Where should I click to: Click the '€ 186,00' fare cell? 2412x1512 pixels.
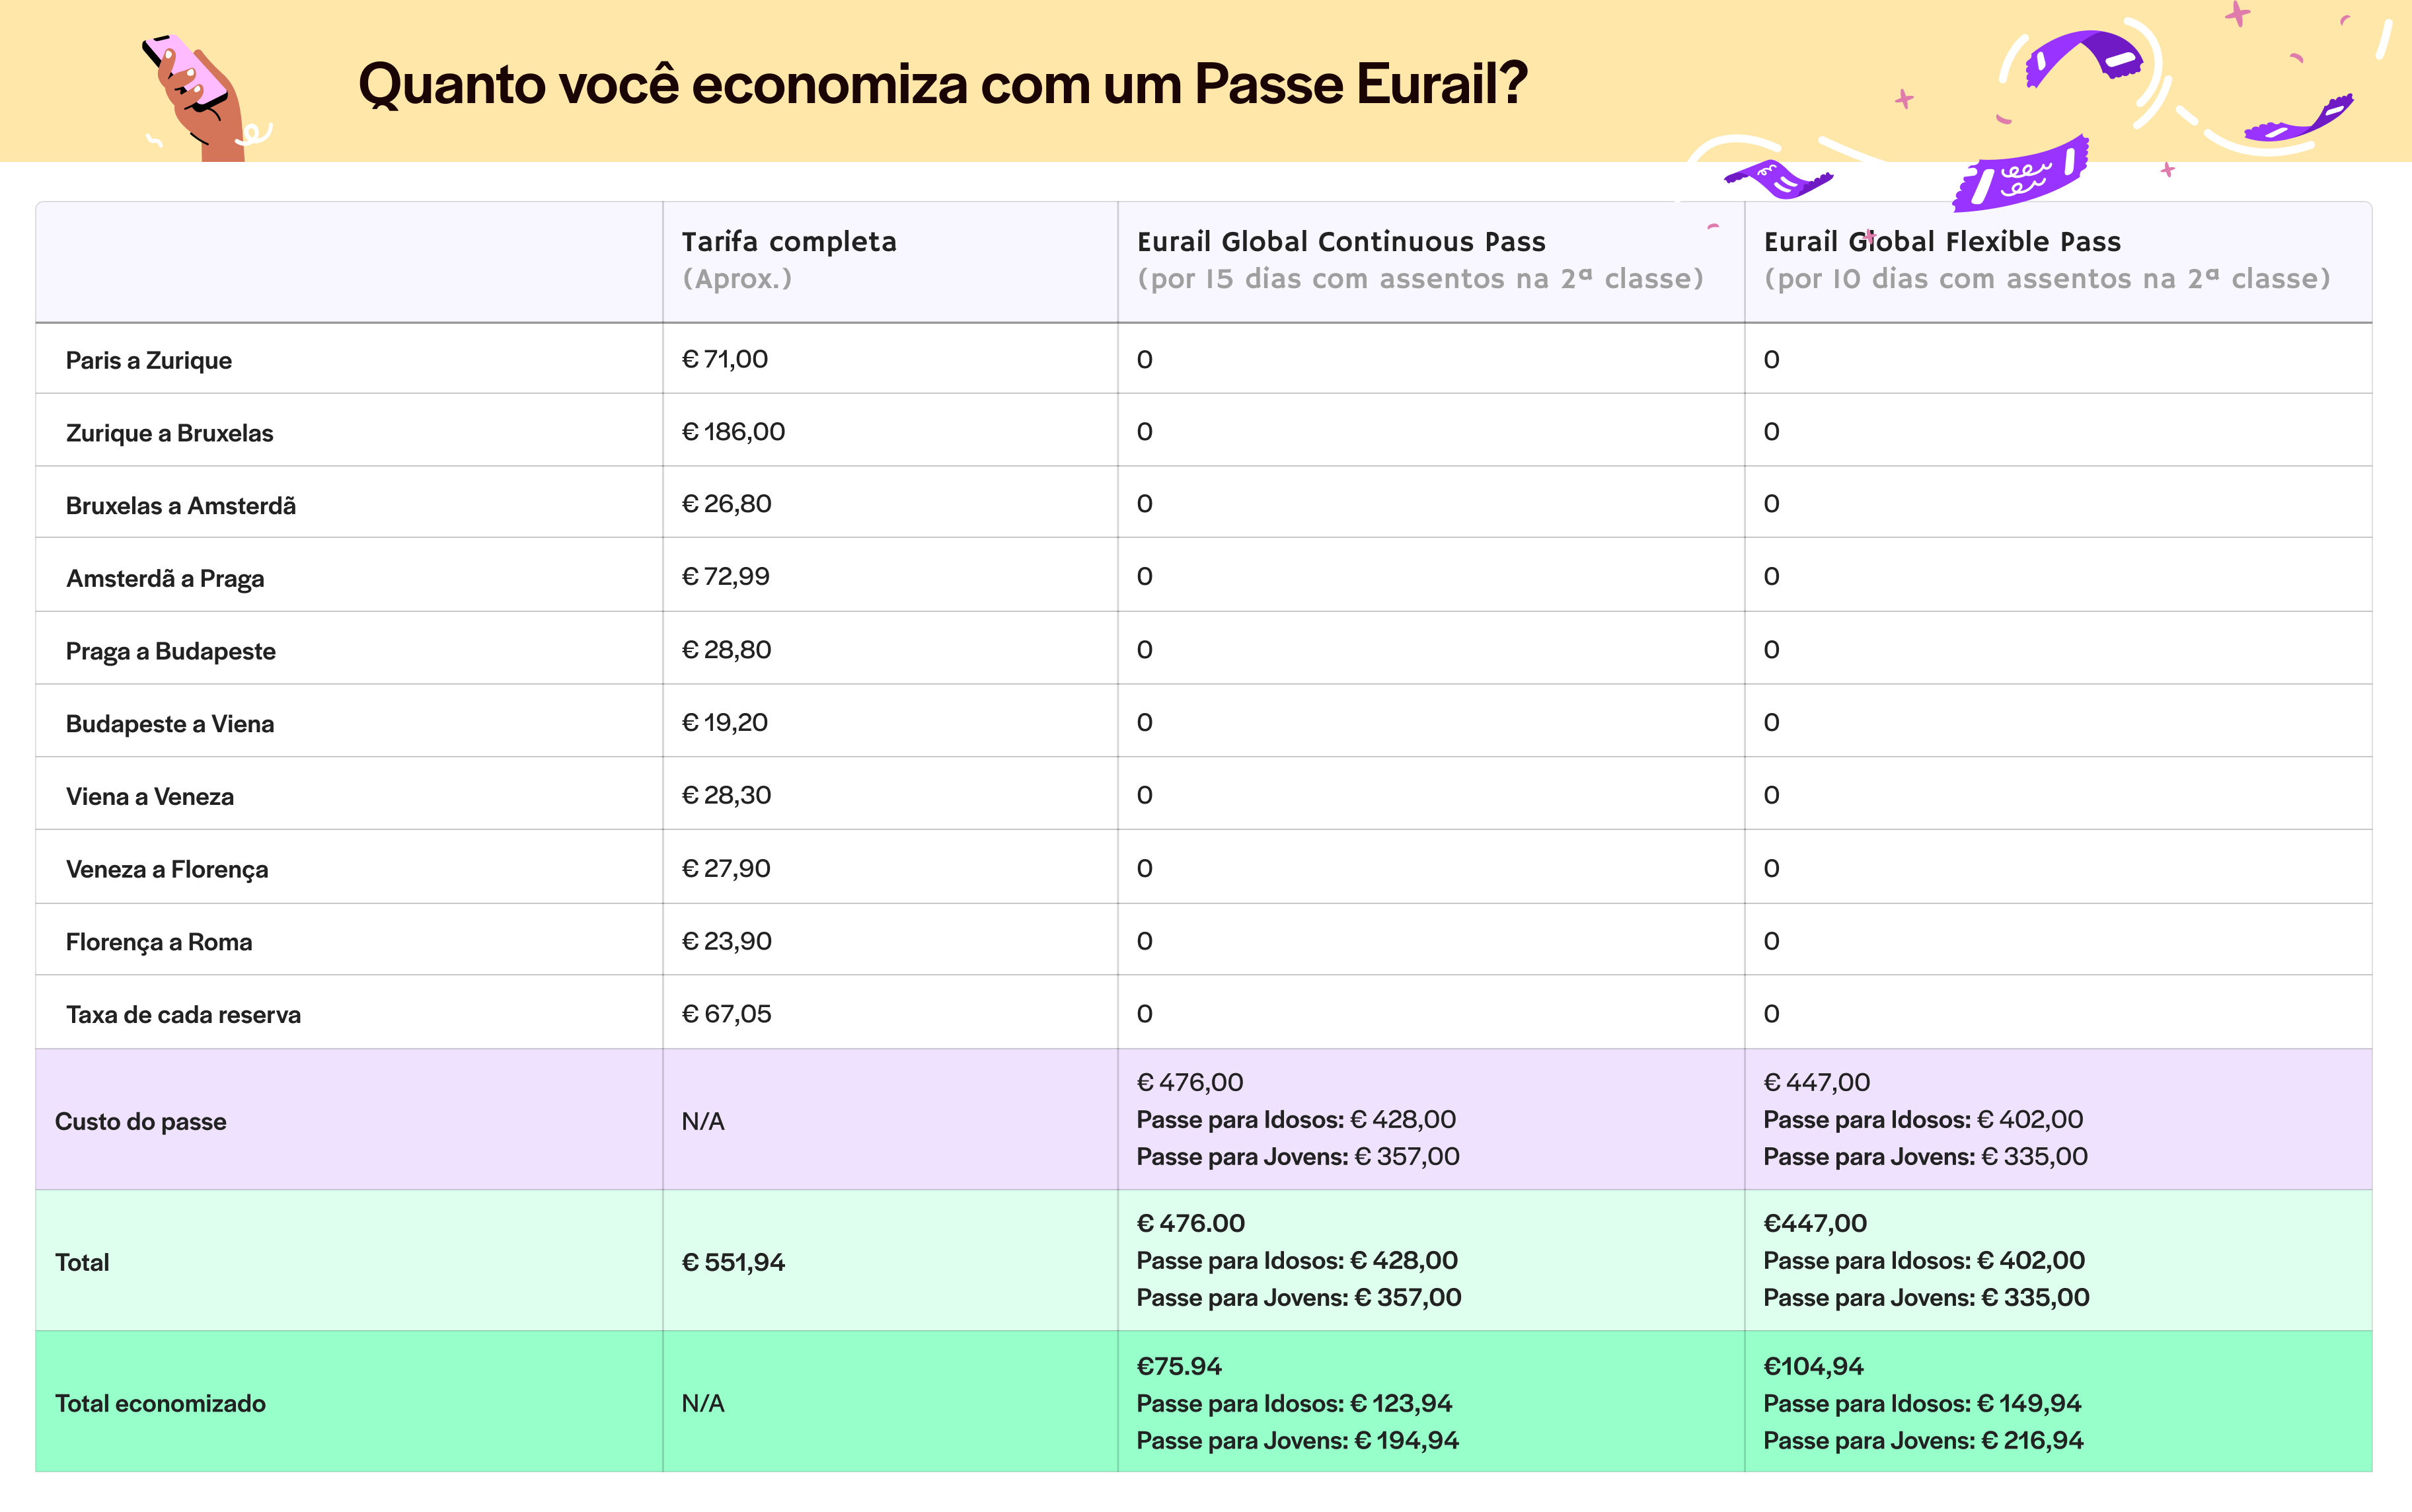(x=733, y=432)
